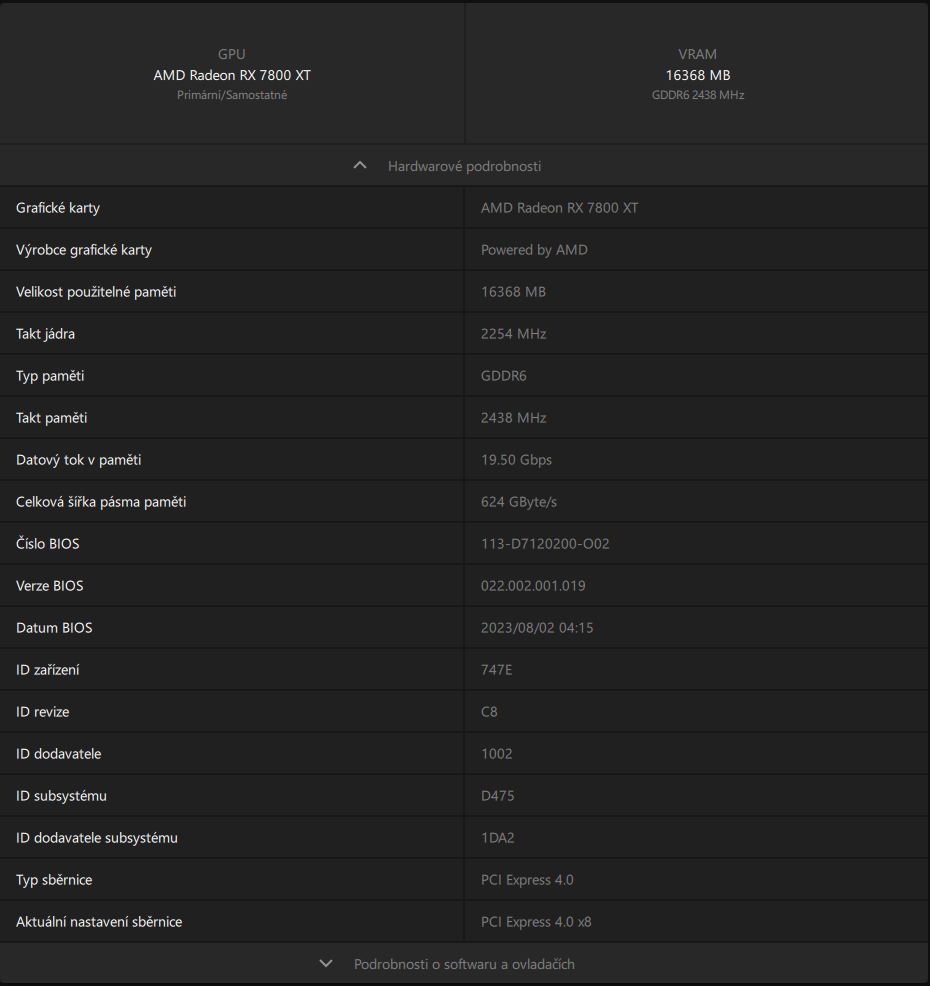Click the Hardwarové podrobnosti header label

pyautogui.click(x=464, y=166)
